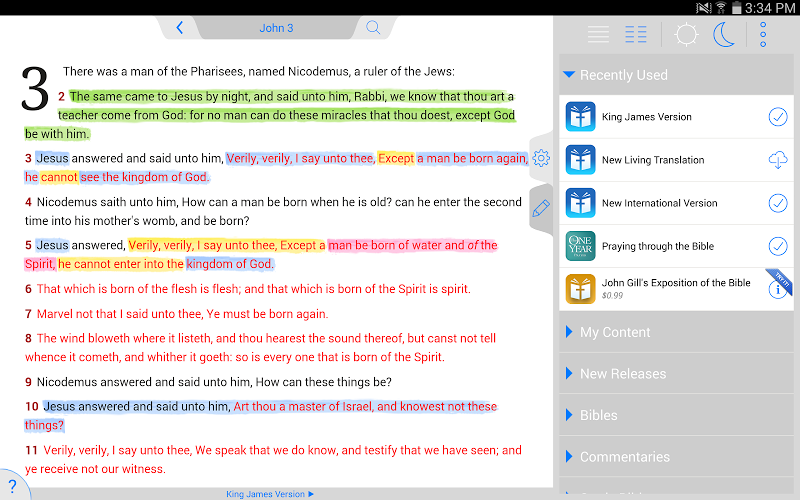Image resolution: width=800 pixels, height=500 pixels.
Task: View info for John Gill's Exposition
Action: (x=777, y=290)
